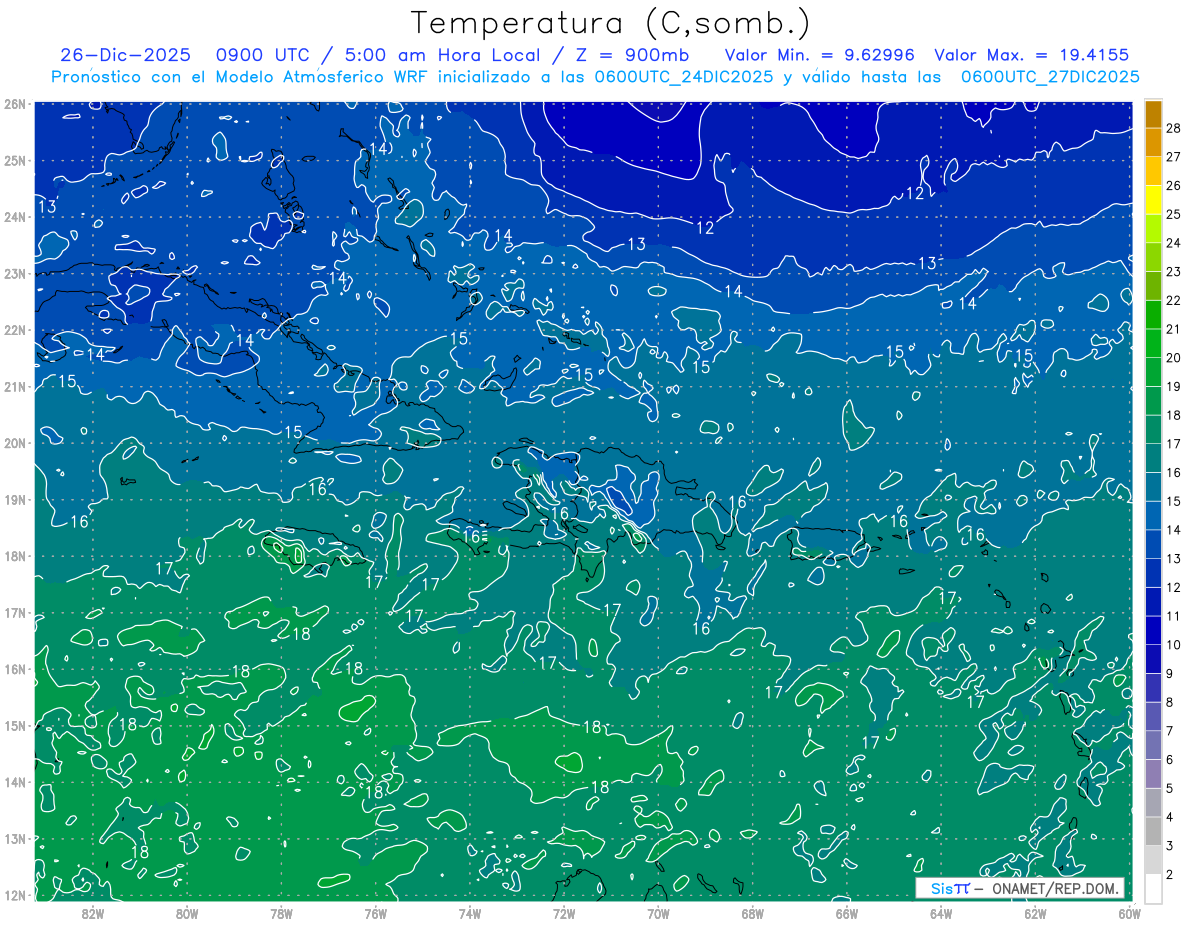The height and width of the screenshot is (927, 1200).
Task: Click the longitude axis label '60W'
Action: coord(1129,913)
